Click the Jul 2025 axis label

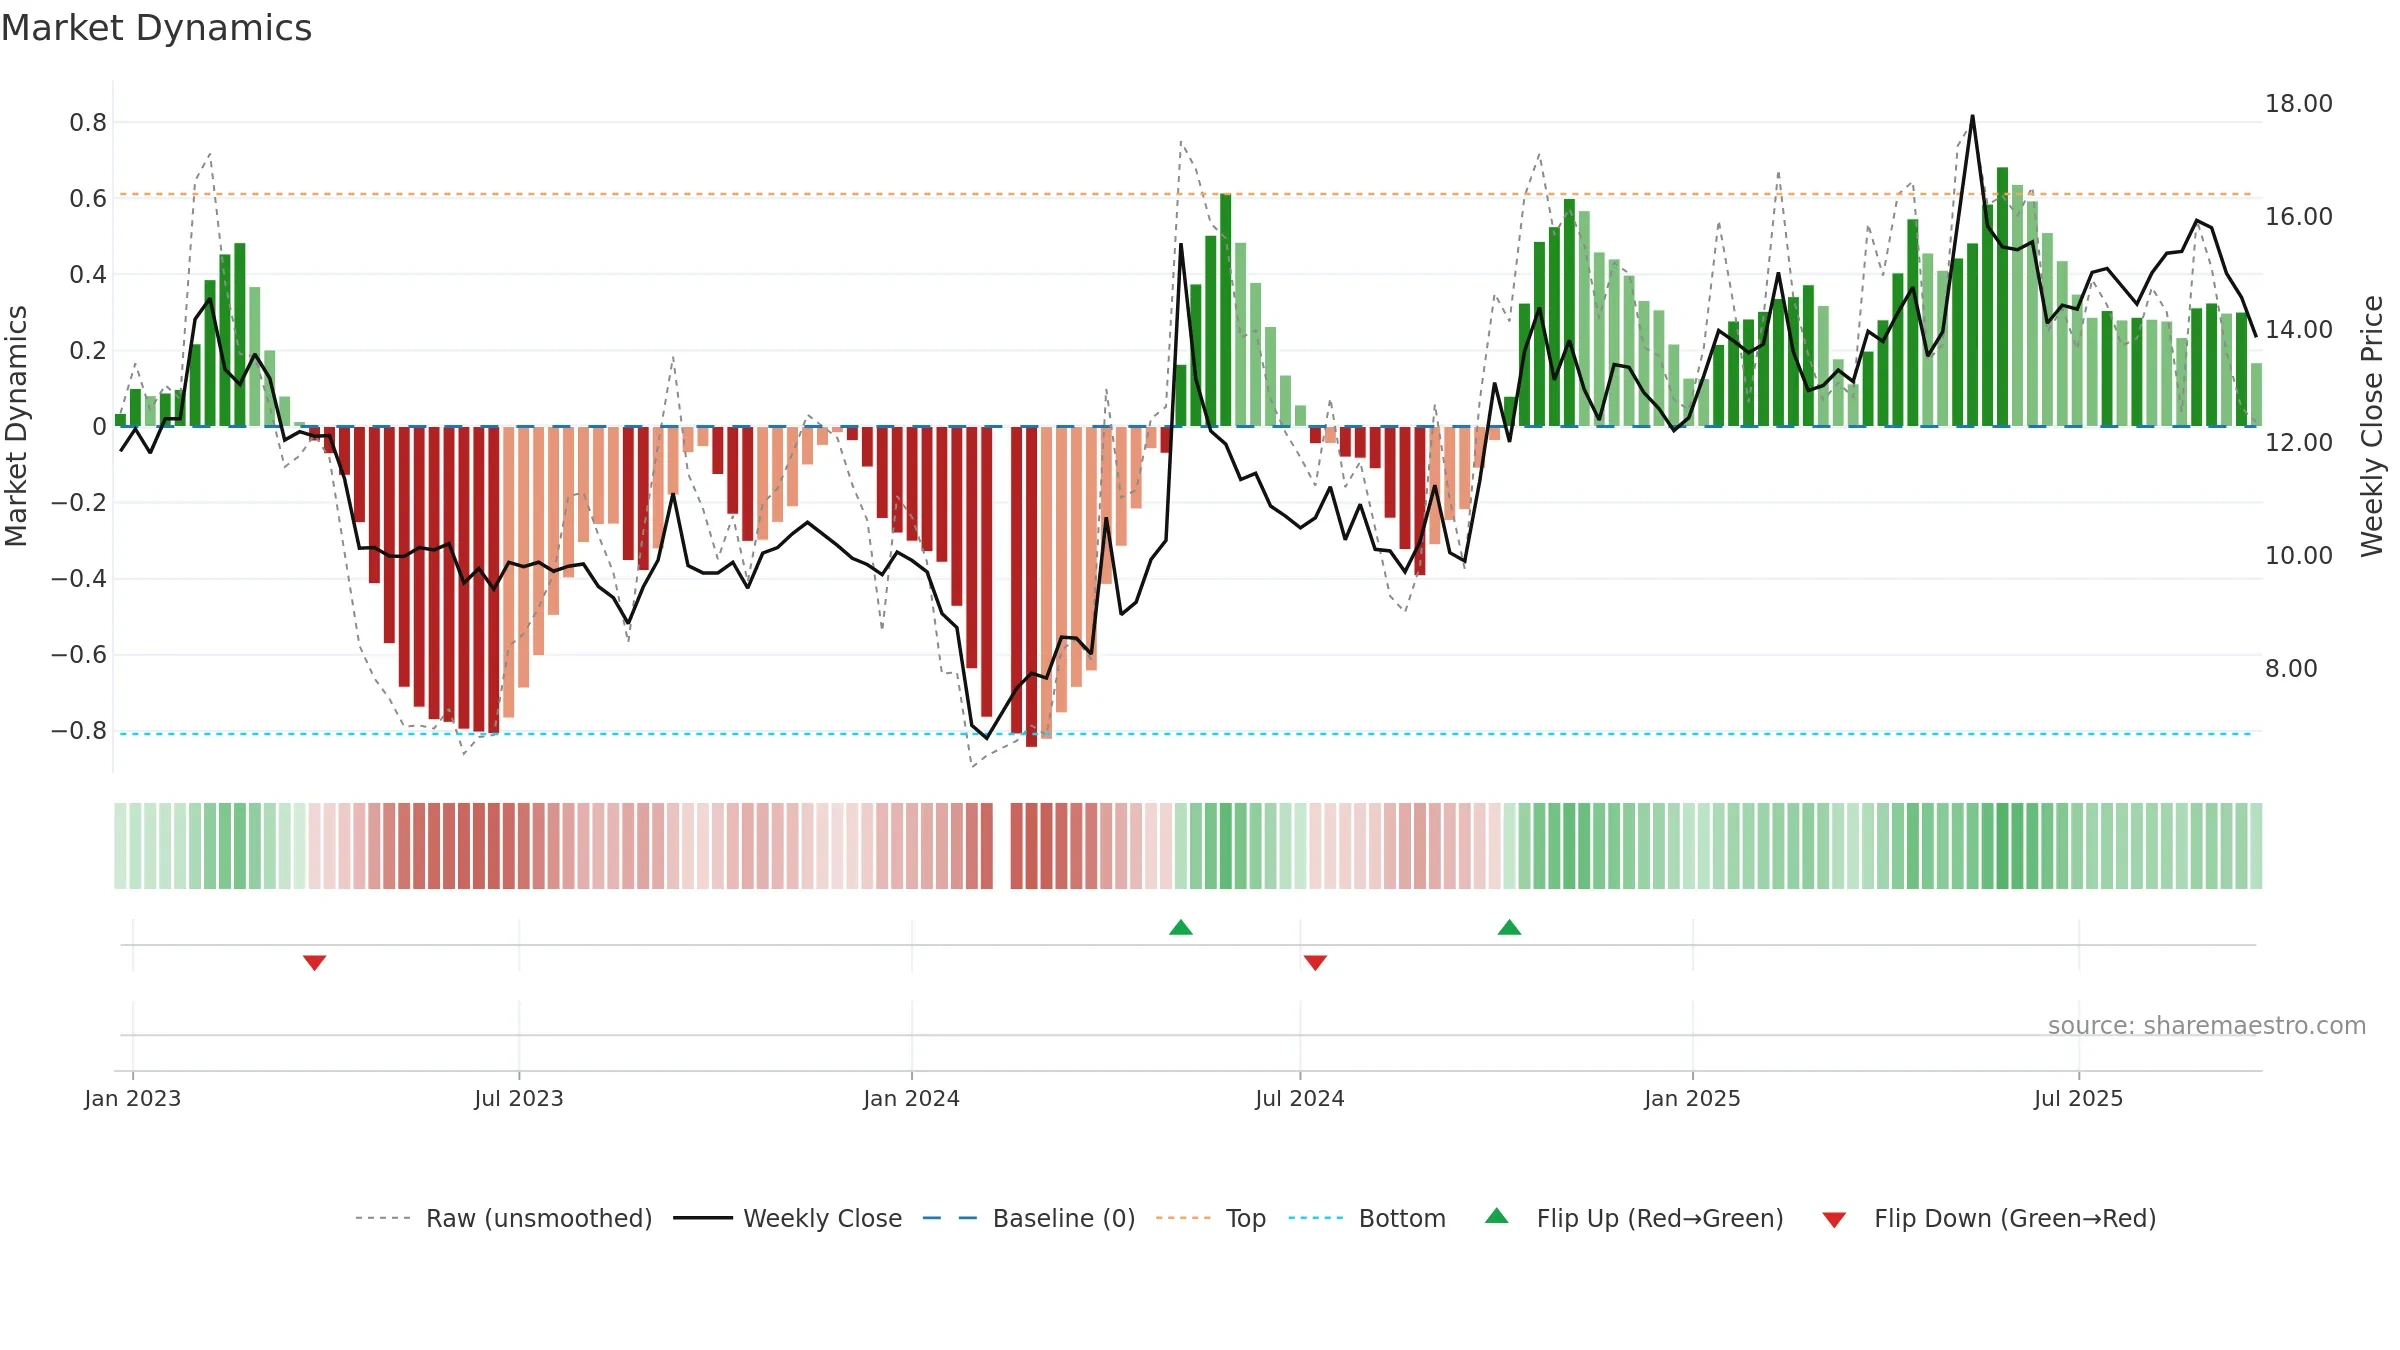pyautogui.click(x=2079, y=1098)
